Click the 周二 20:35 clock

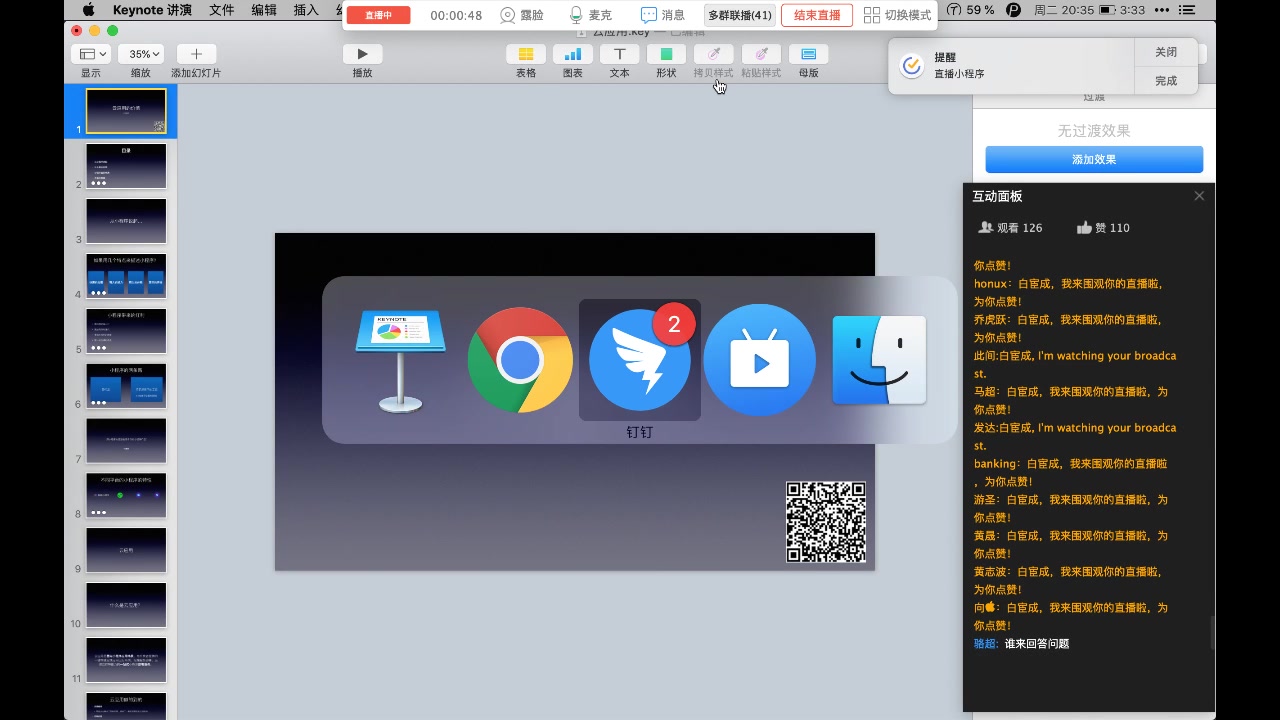(x=1066, y=10)
